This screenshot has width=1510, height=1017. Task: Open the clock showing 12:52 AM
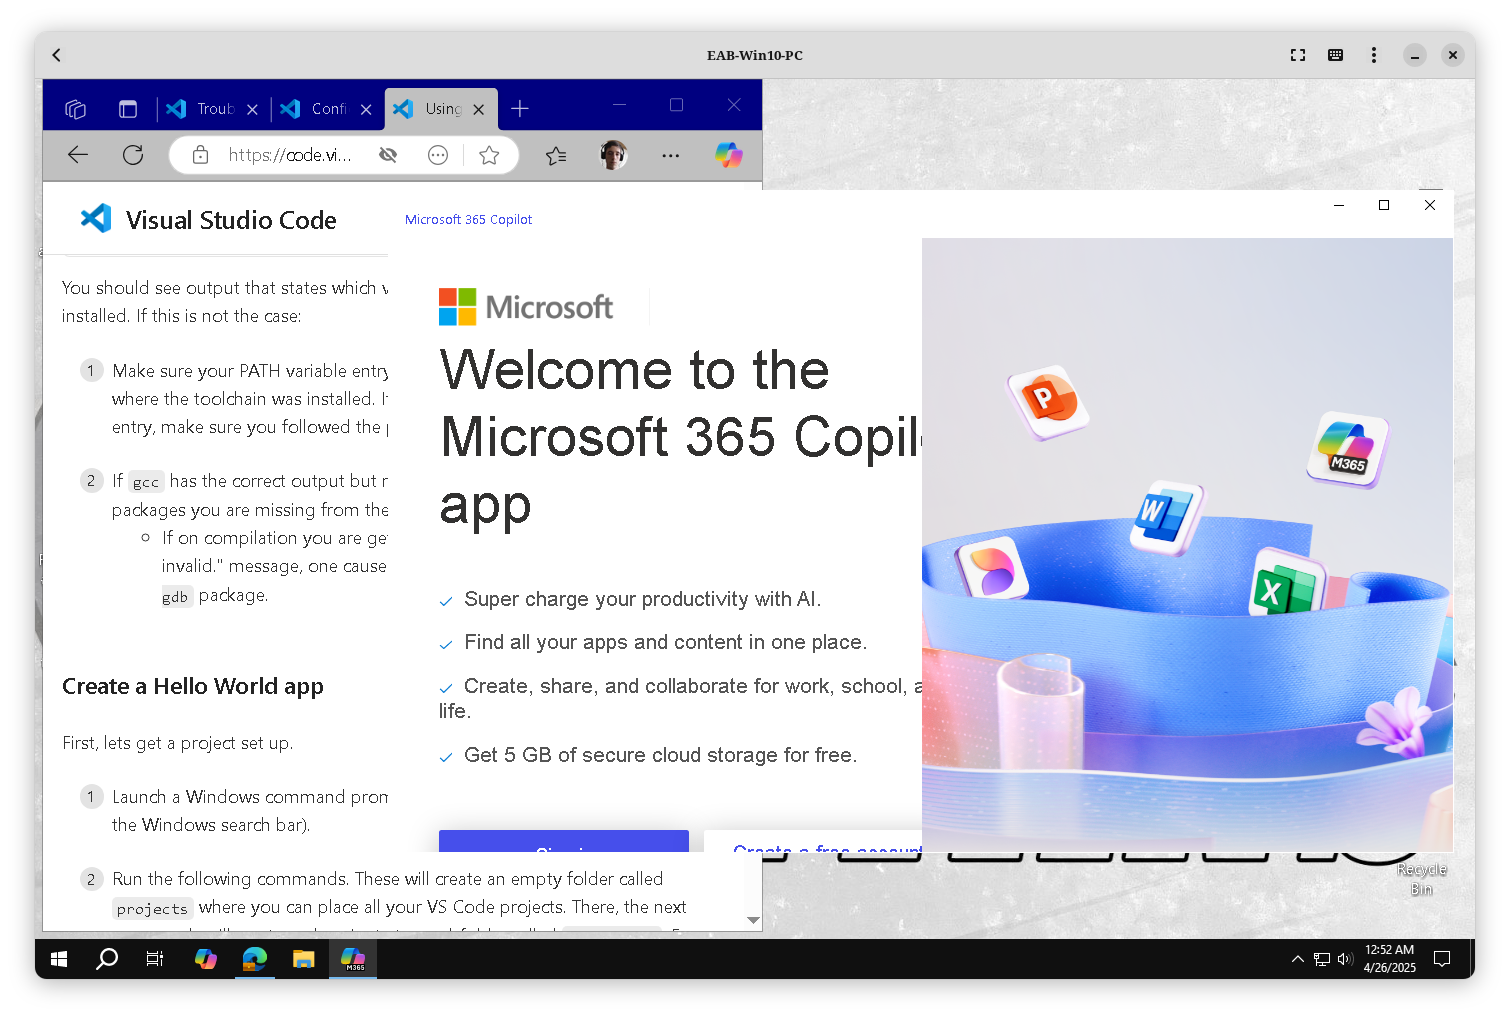[x=1389, y=959]
